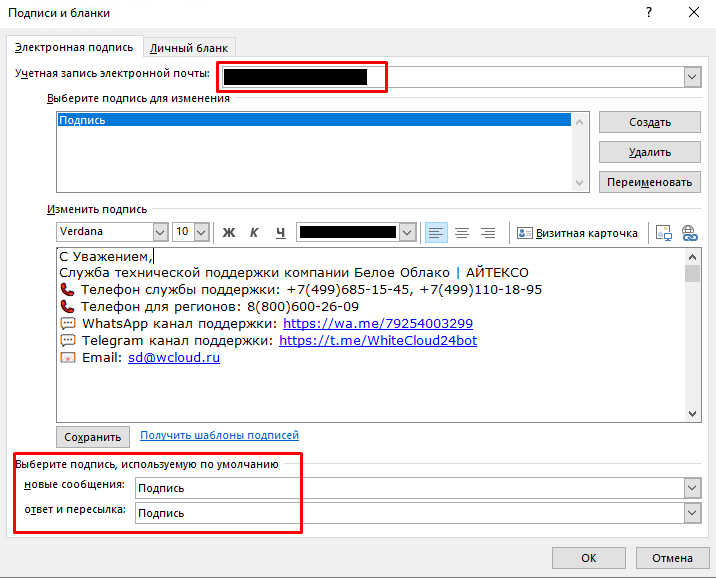Open the font color picker dropdown
The width and height of the screenshot is (716, 578).
click(407, 232)
